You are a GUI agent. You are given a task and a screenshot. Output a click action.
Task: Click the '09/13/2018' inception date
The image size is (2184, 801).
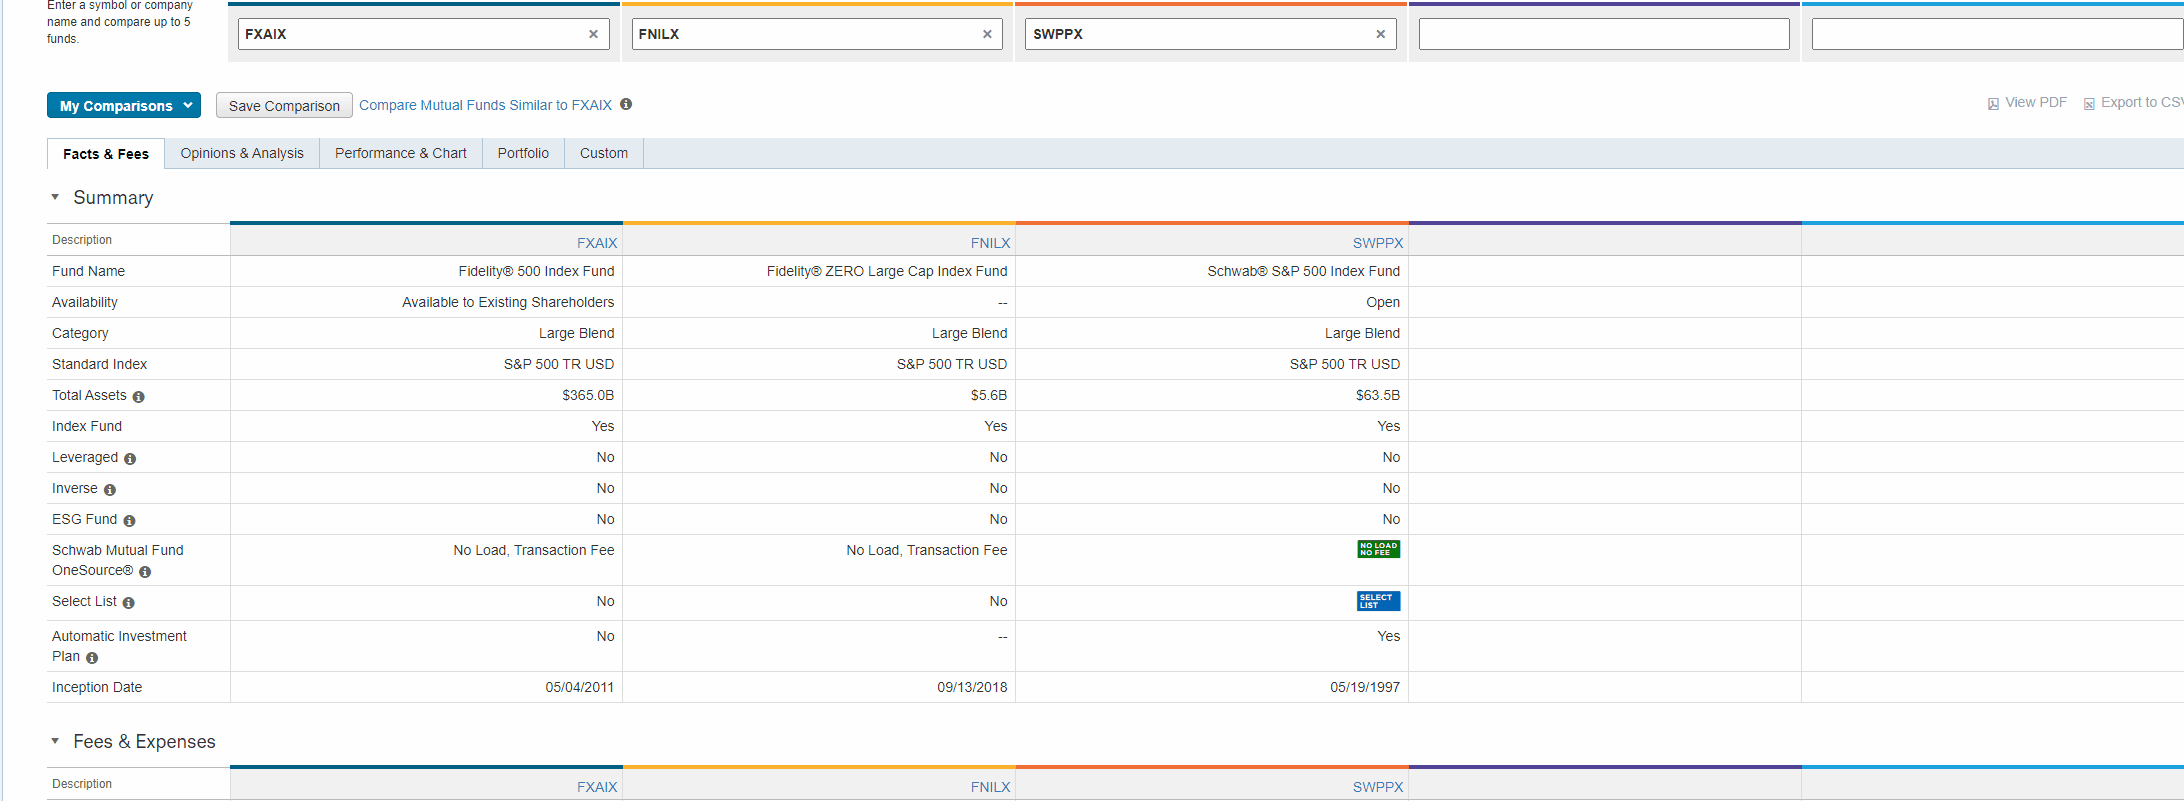pyautogui.click(x=972, y=687)
